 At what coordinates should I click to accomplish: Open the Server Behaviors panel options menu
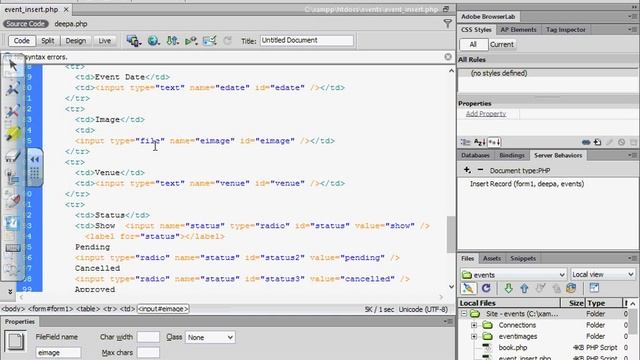[x=632, y=155]
